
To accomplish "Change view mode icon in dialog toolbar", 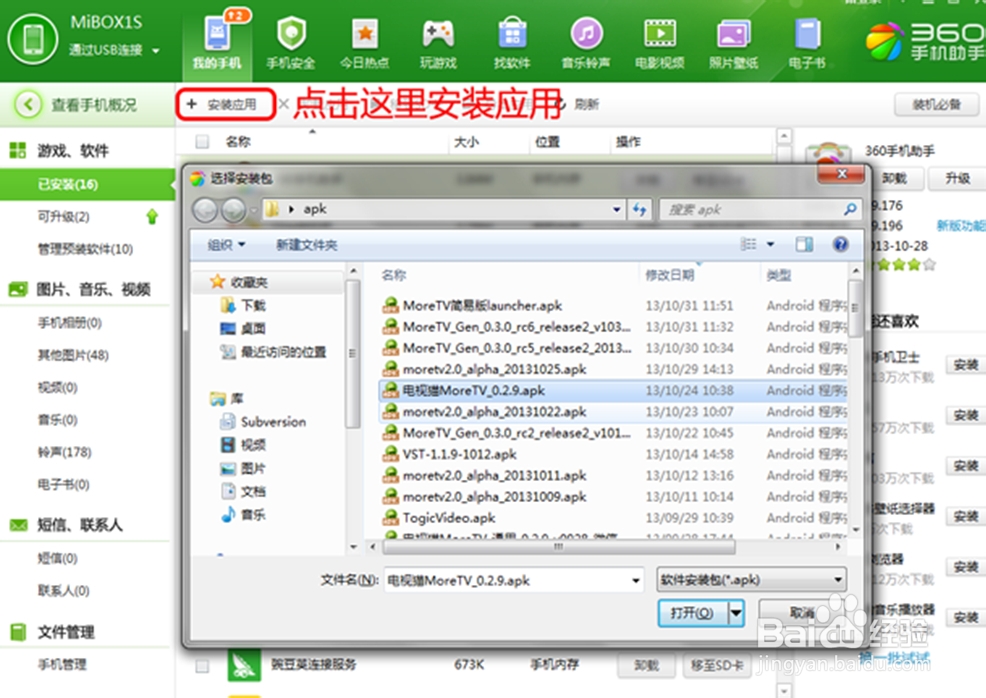I will pyautogui.click(x=748, y=245).
